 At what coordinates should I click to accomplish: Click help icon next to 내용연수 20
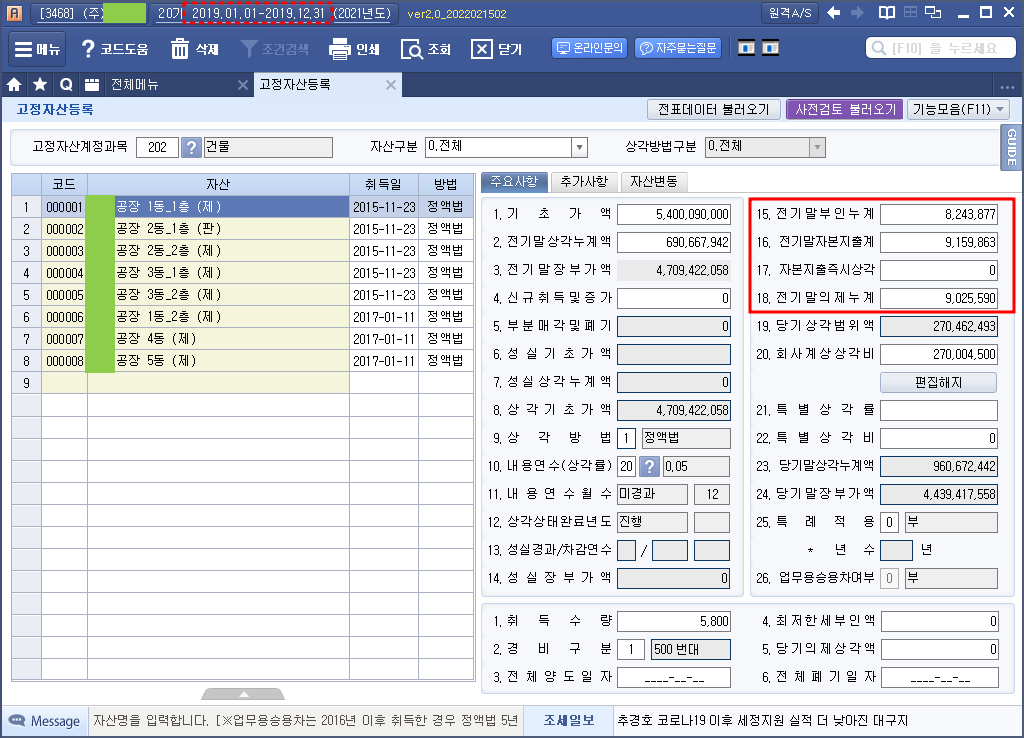(x=650, y=466)
